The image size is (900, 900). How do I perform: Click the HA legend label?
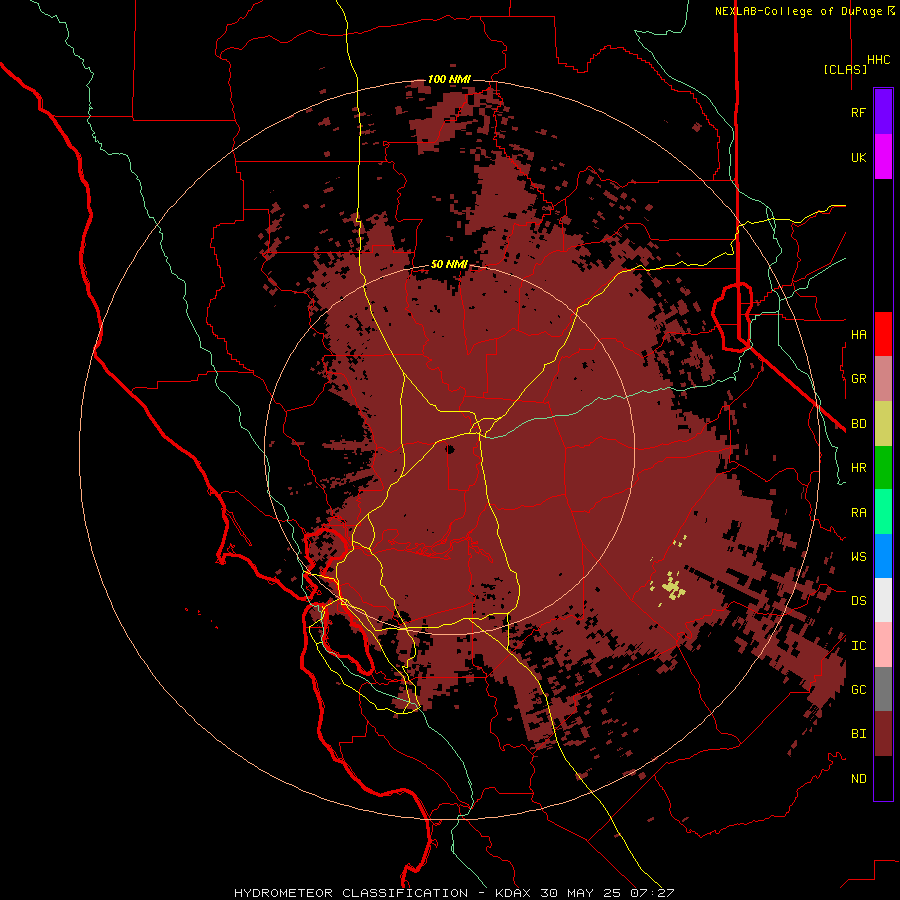coord(859,334)
